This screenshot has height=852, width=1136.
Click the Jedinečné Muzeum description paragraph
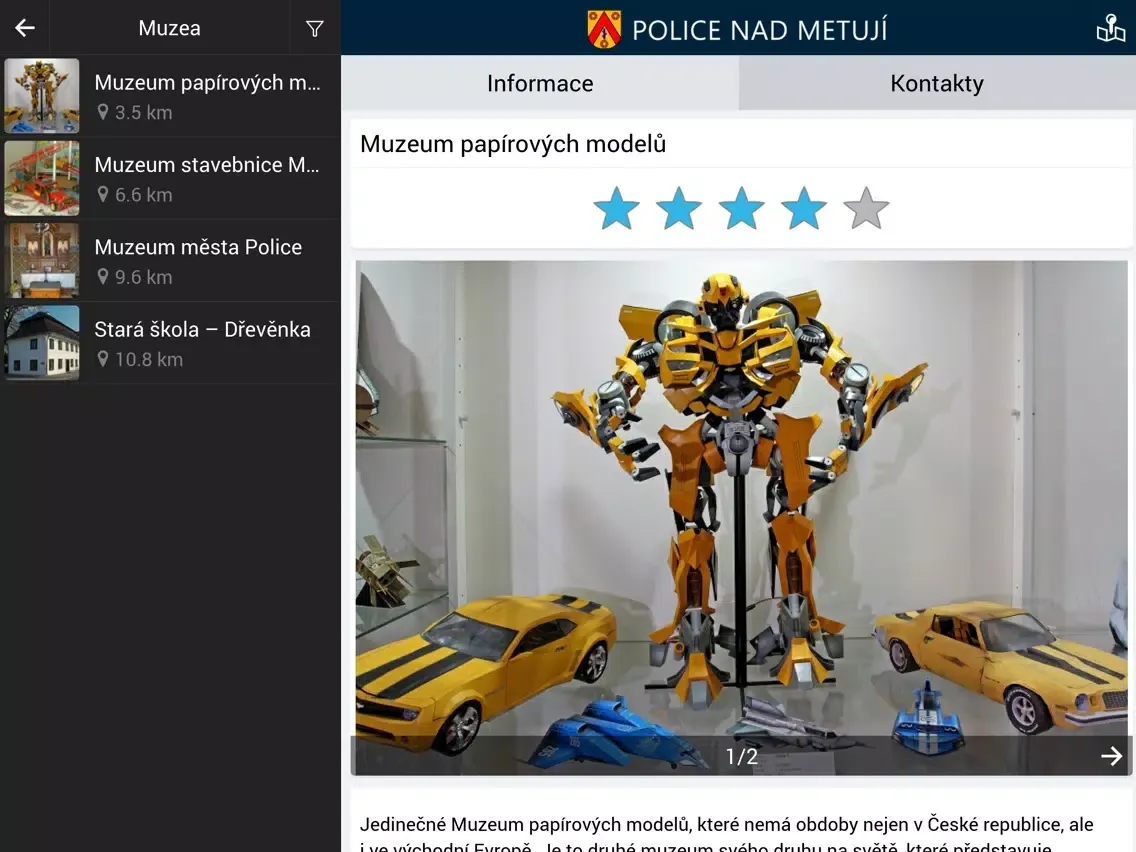[727, 835]
